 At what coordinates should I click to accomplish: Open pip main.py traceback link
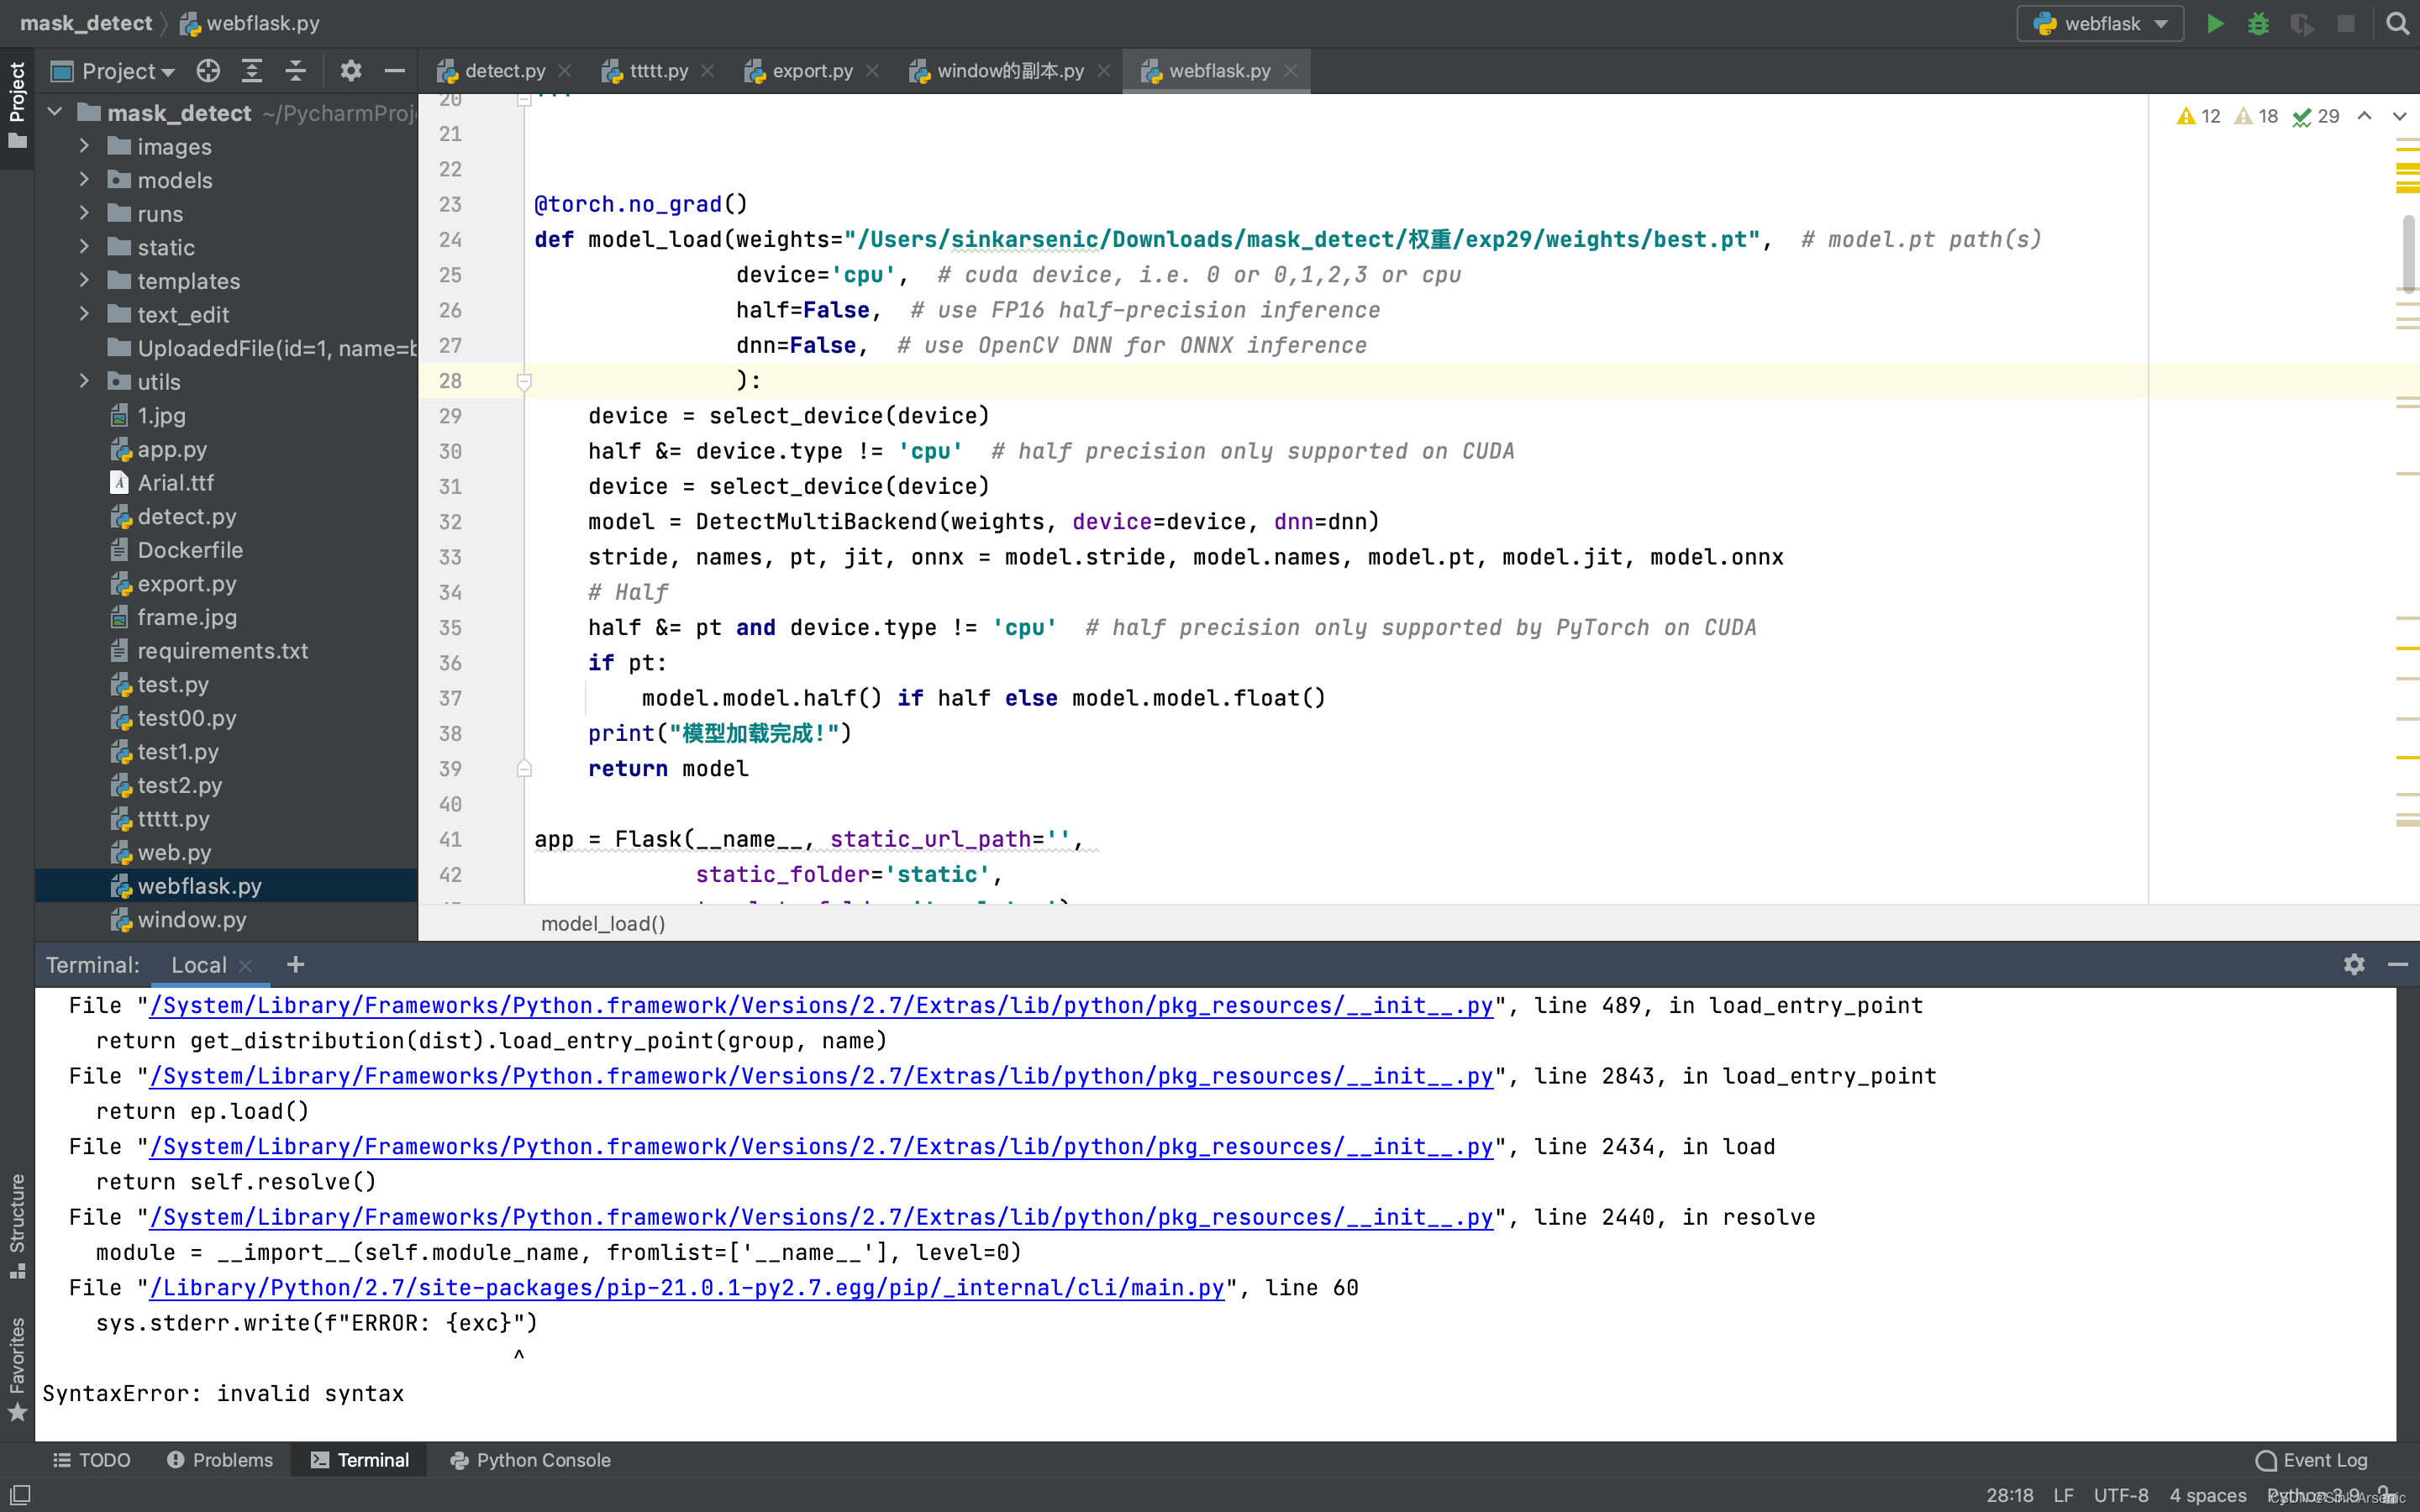[687, 1287]
